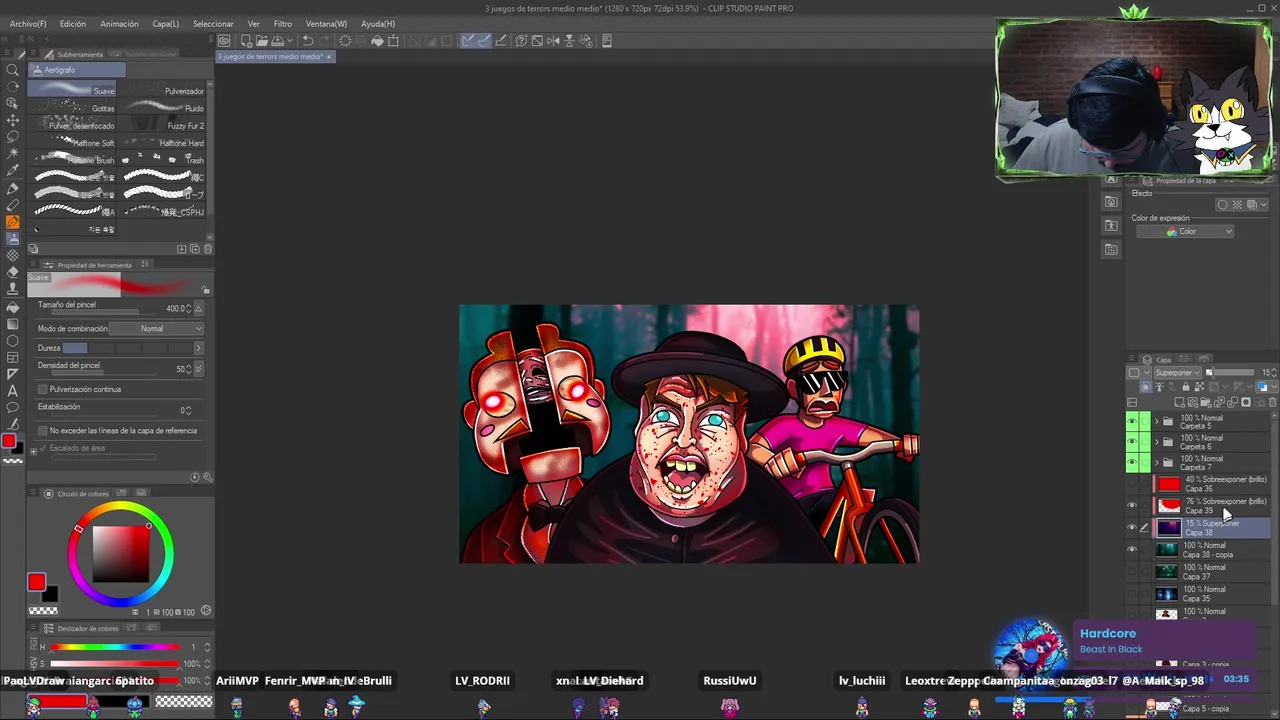Image resolution: width=1280 pixels, height=720 pixels.
Task: Click the Fill icon in command bar
Action: (x=377, y=41)
